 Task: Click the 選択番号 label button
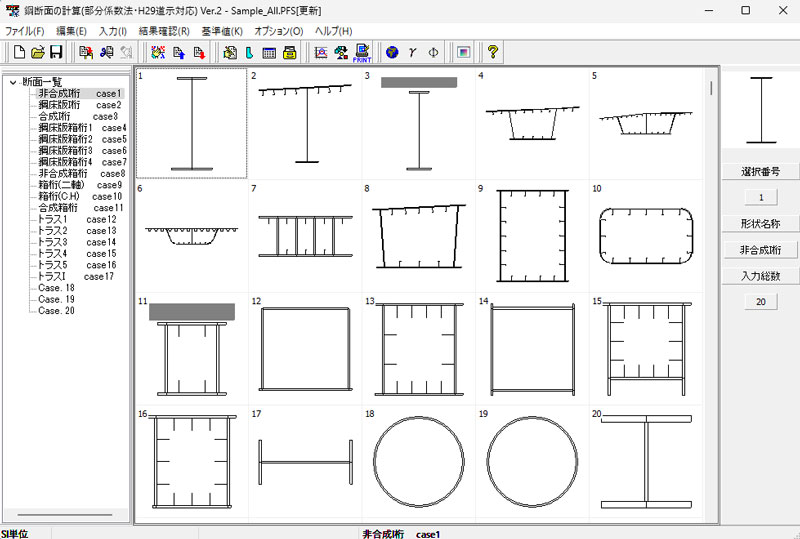point(760,172)
